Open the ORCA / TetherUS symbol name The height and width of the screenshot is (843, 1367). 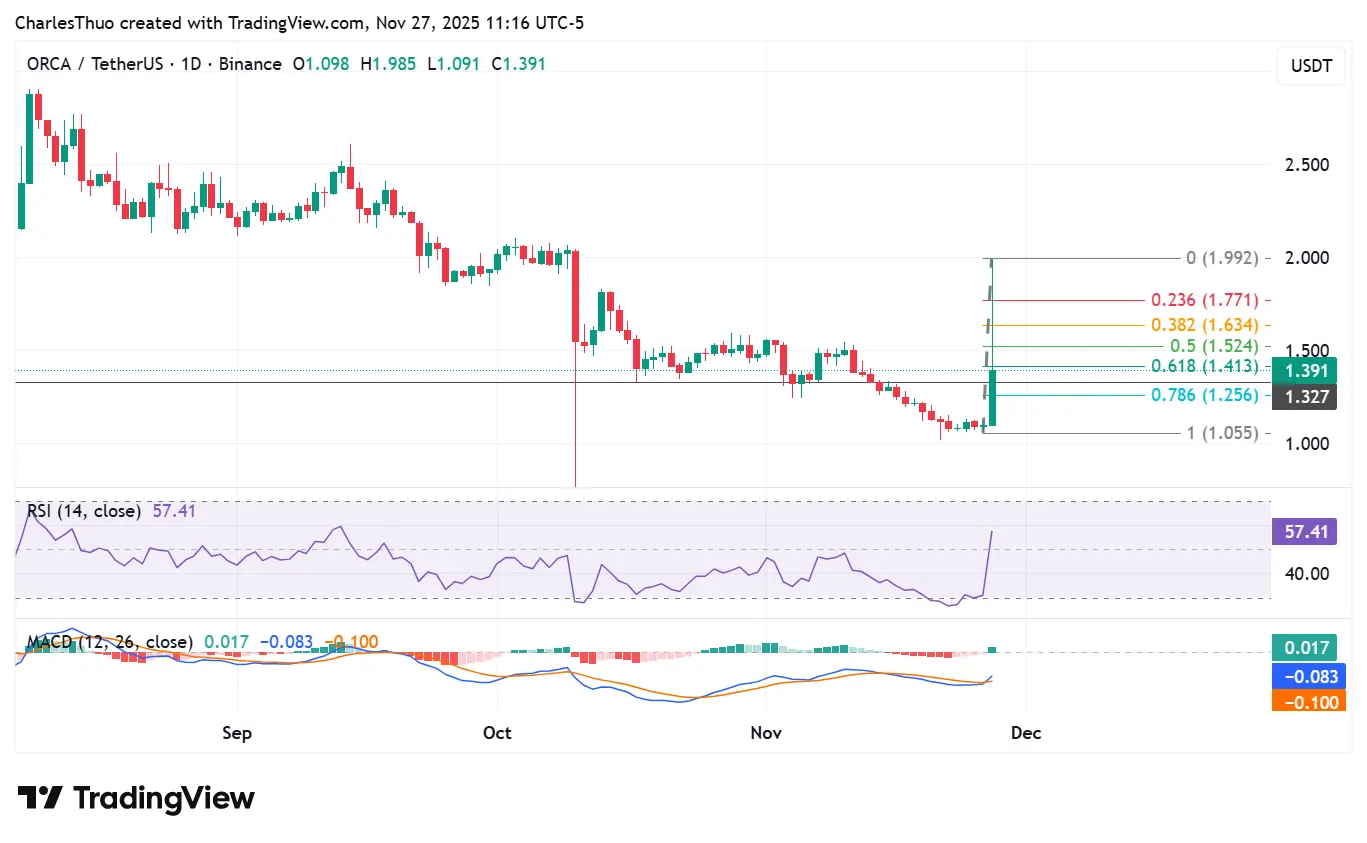point(97,63)
